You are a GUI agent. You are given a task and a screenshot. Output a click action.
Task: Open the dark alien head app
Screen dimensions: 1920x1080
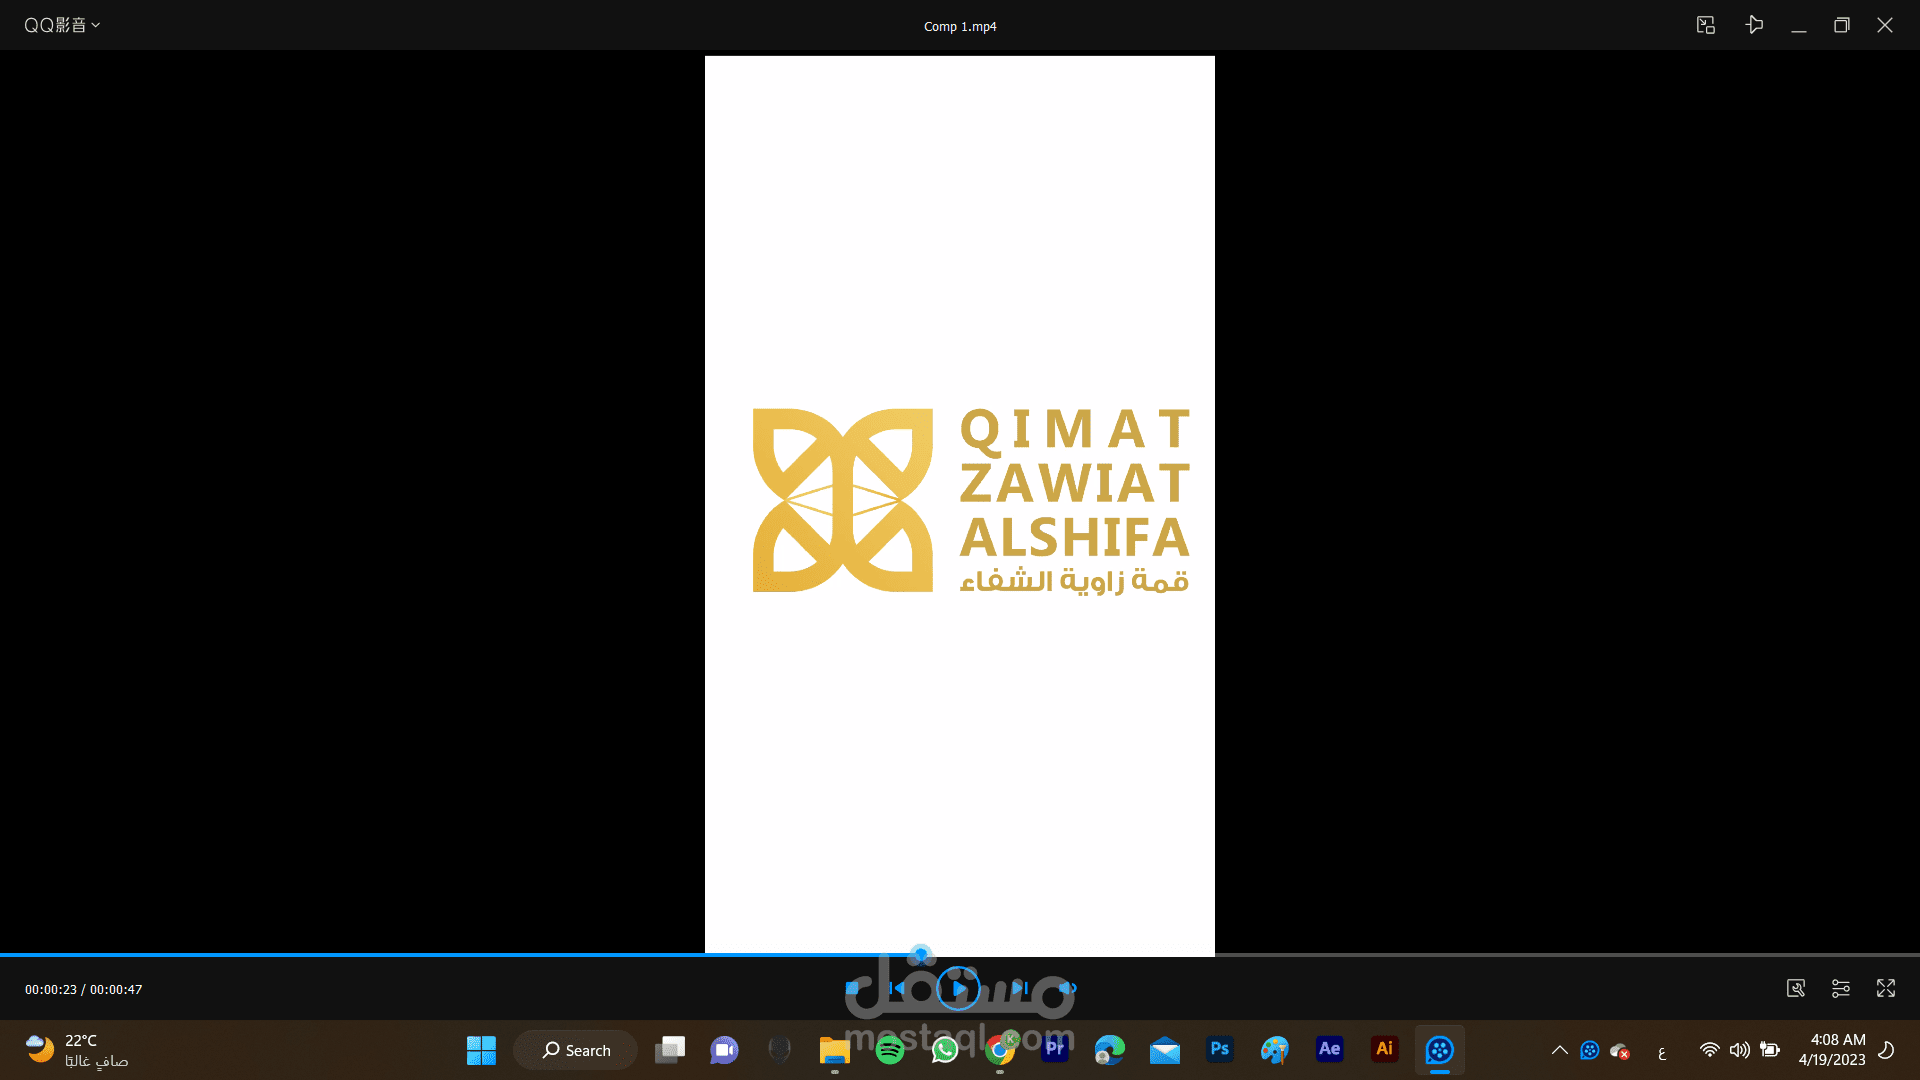click(x=780, y=1050)
